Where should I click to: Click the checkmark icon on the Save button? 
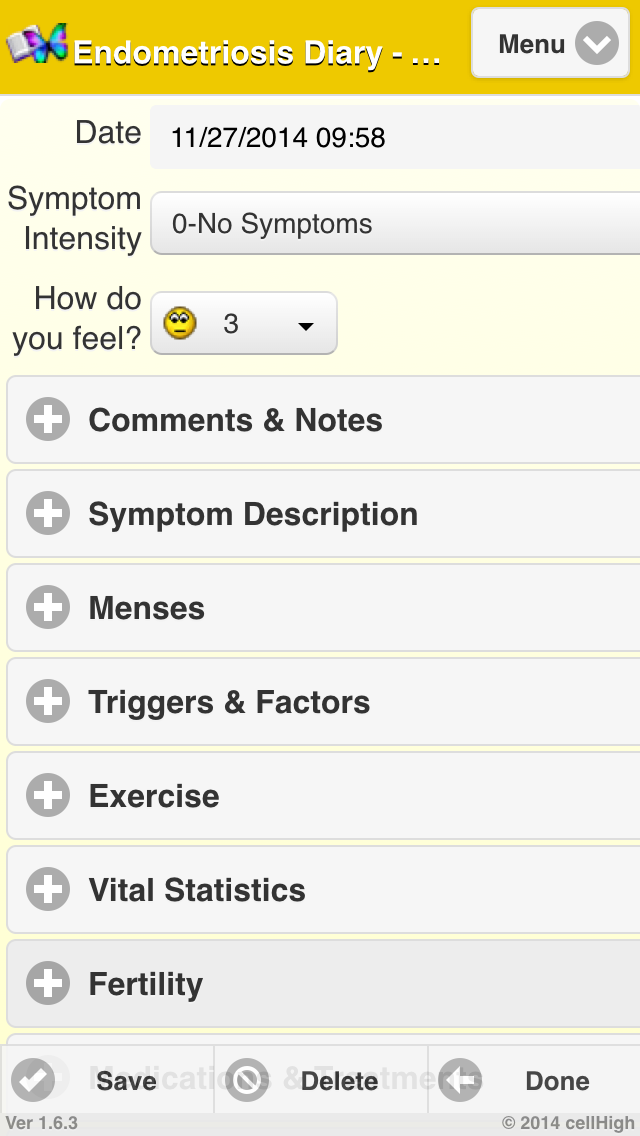coord(33,1080)
